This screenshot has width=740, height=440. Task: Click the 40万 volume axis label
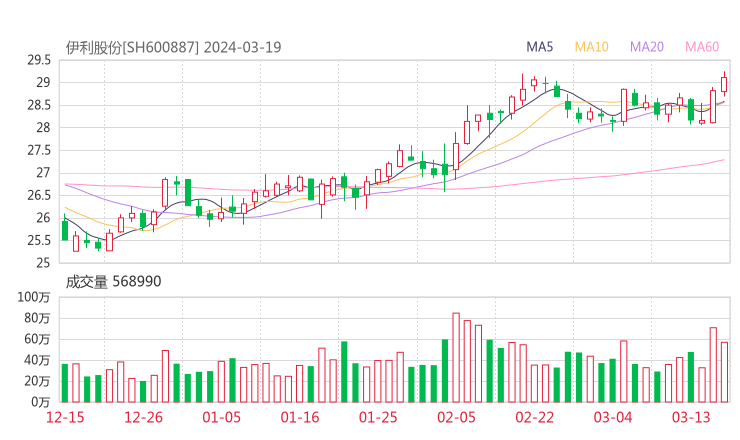pyautogui.click(x=37, y=361)
